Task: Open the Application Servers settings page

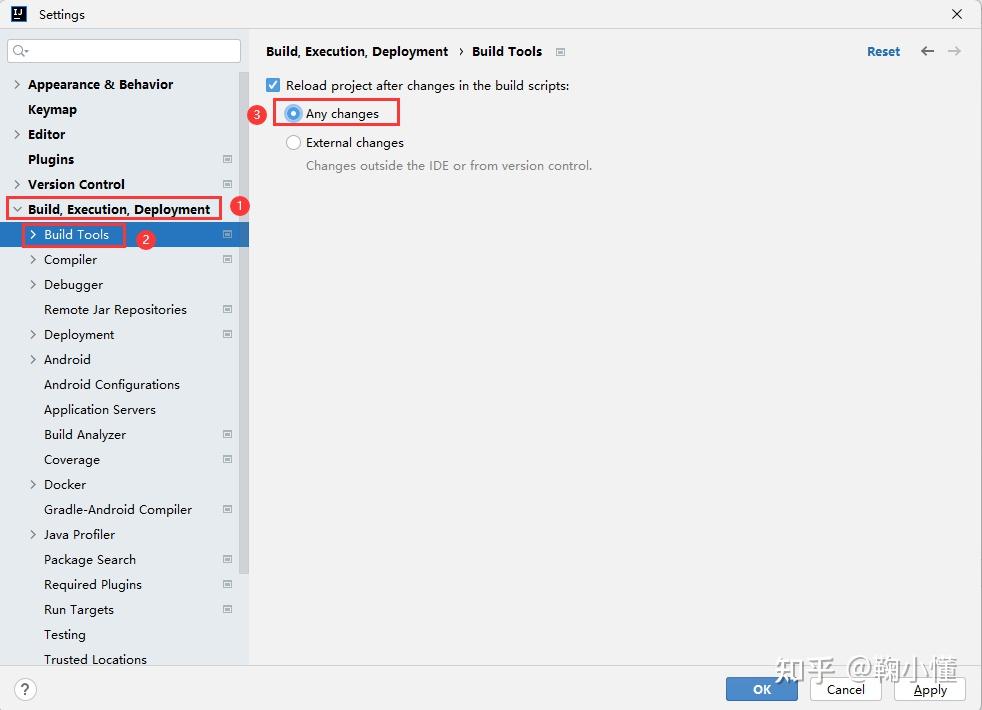Action: (100, 409)
